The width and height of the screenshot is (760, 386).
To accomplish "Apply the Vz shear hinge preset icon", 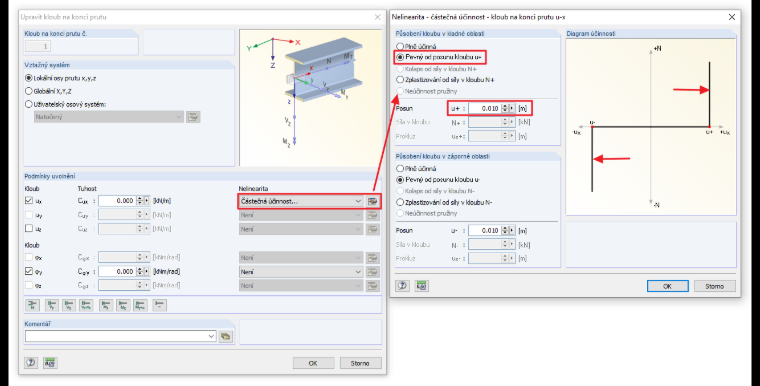I will [x=69, y=305].
